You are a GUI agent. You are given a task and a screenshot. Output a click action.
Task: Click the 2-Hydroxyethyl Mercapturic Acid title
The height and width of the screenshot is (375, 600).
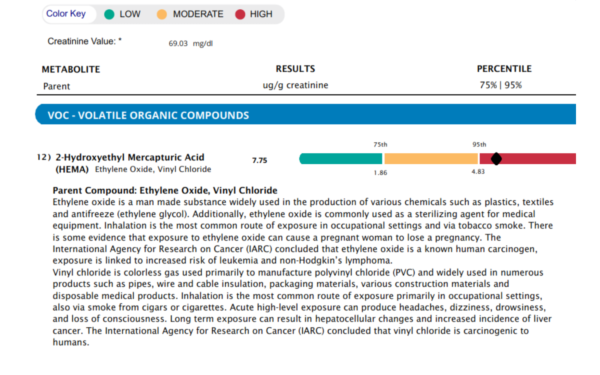(130, 157)
